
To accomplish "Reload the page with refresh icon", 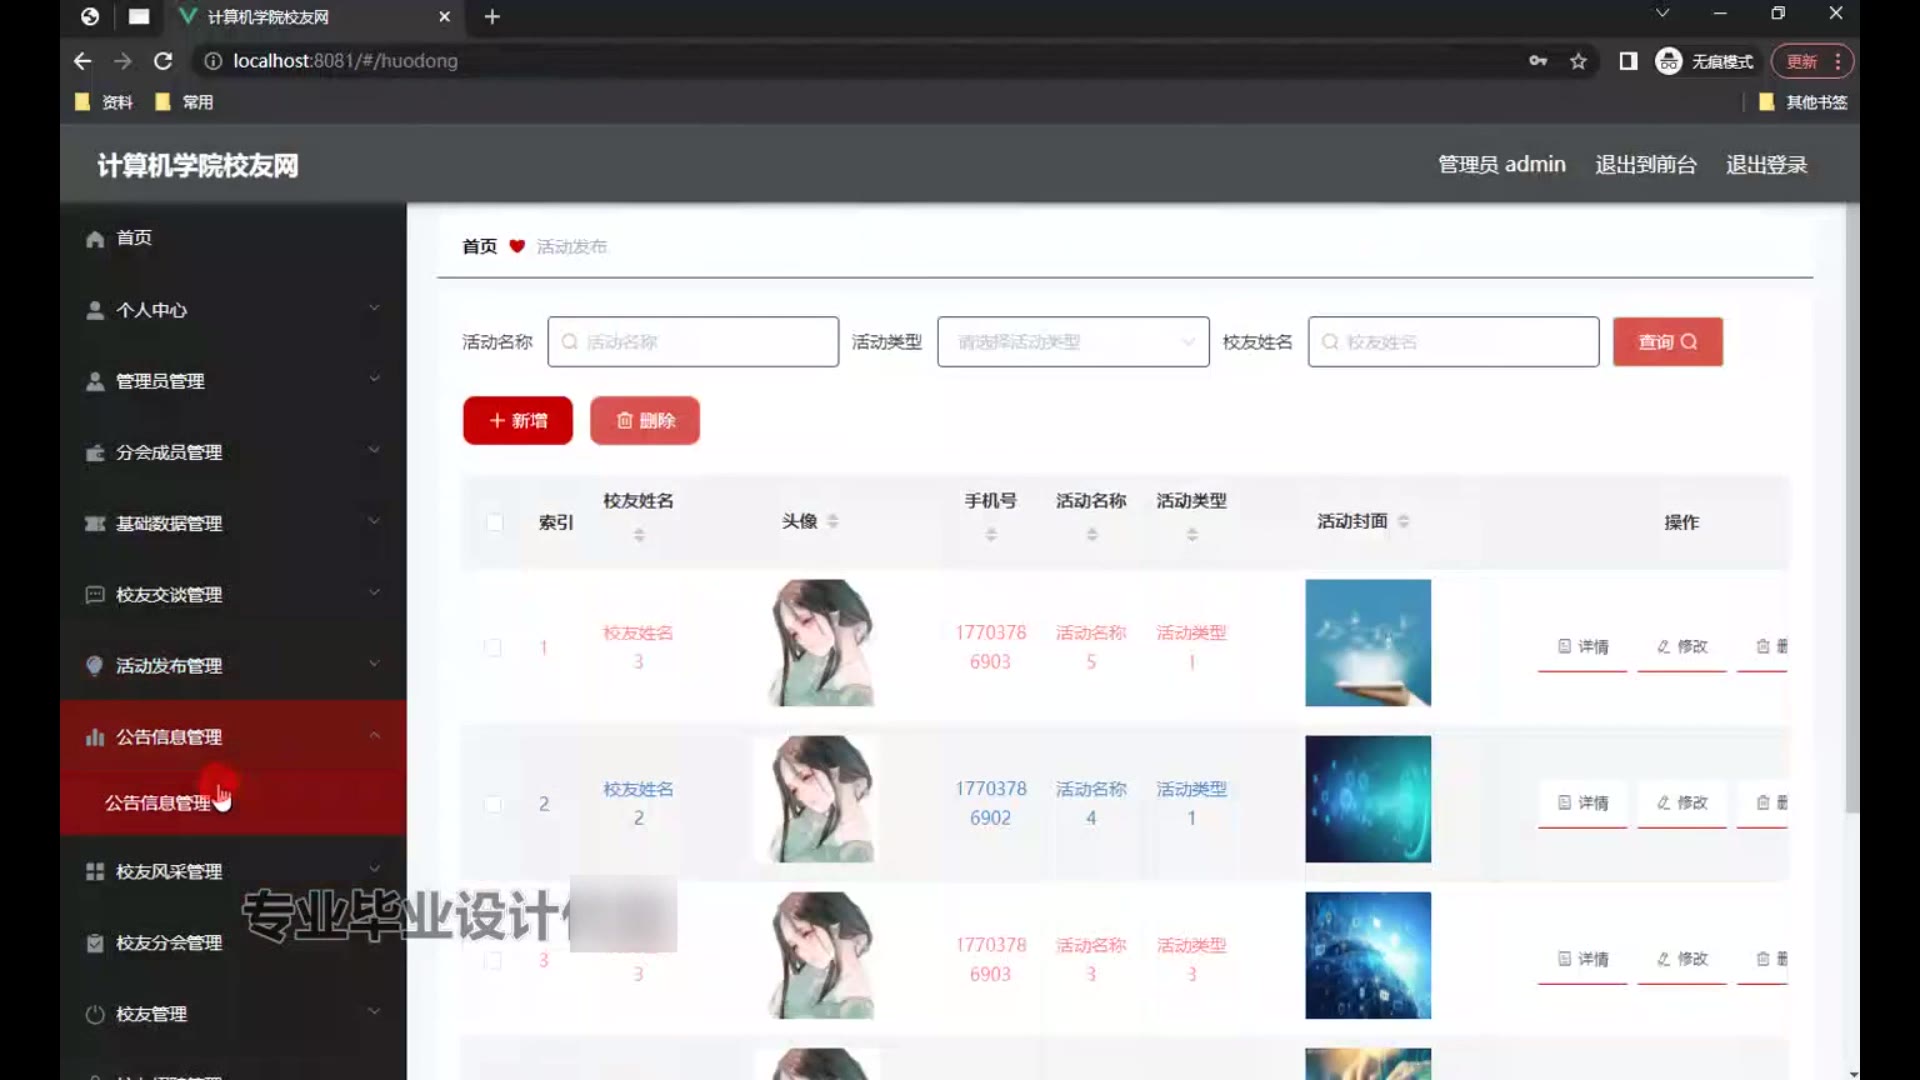I will pos(163,61).
